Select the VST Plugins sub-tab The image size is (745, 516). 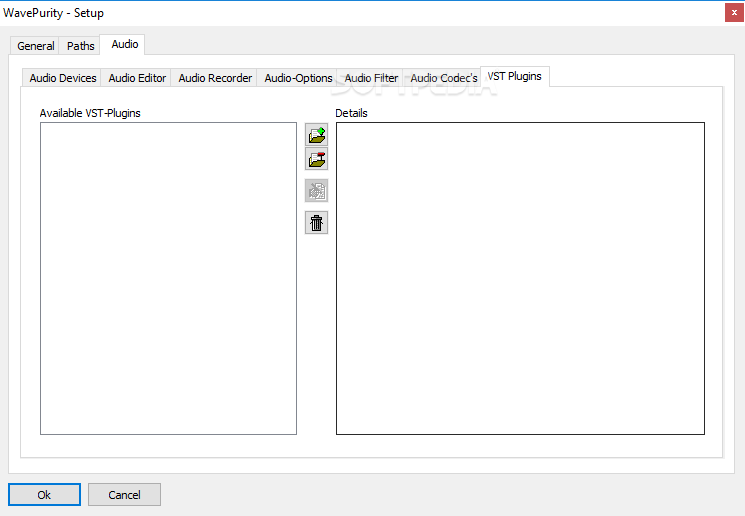[x=515, y=76]
